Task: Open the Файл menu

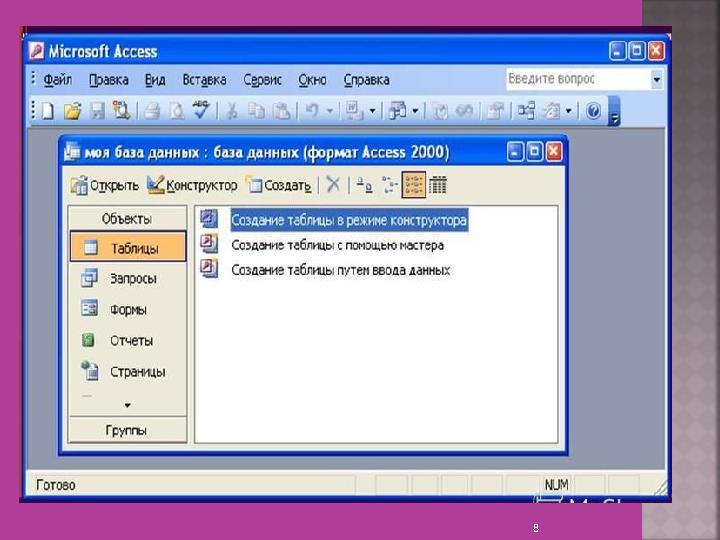Action: click(57, 80)
